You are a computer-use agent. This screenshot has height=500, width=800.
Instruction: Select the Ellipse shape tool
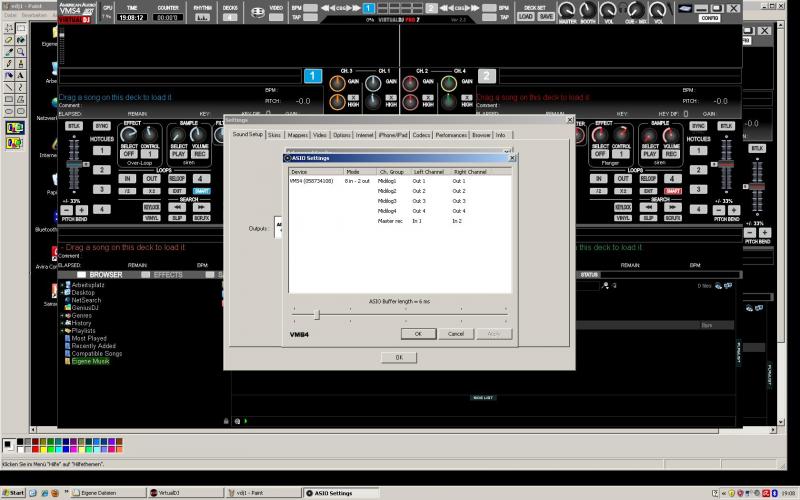9,111
